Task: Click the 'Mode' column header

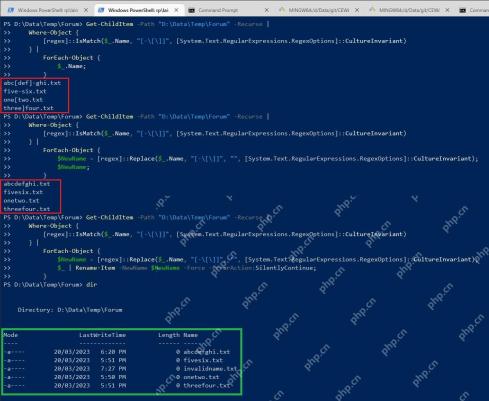Action: click(11, 335)
